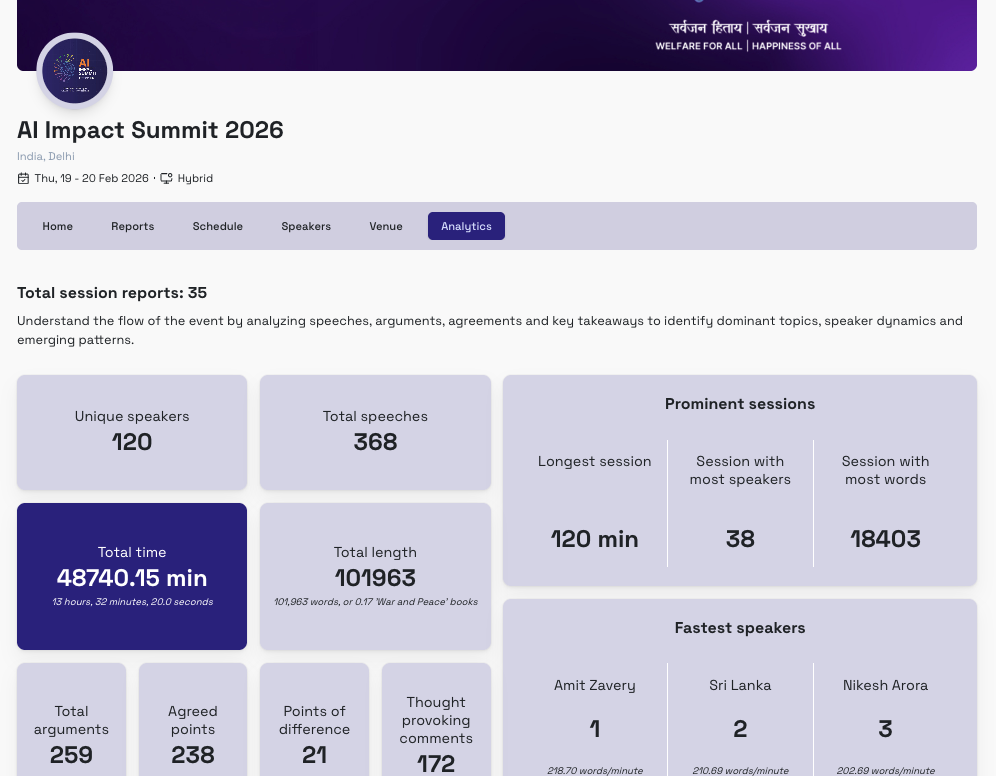Switch to the Home tab
Screen dimensions: 996x776
pyautogui.click(x=57, y=226)
